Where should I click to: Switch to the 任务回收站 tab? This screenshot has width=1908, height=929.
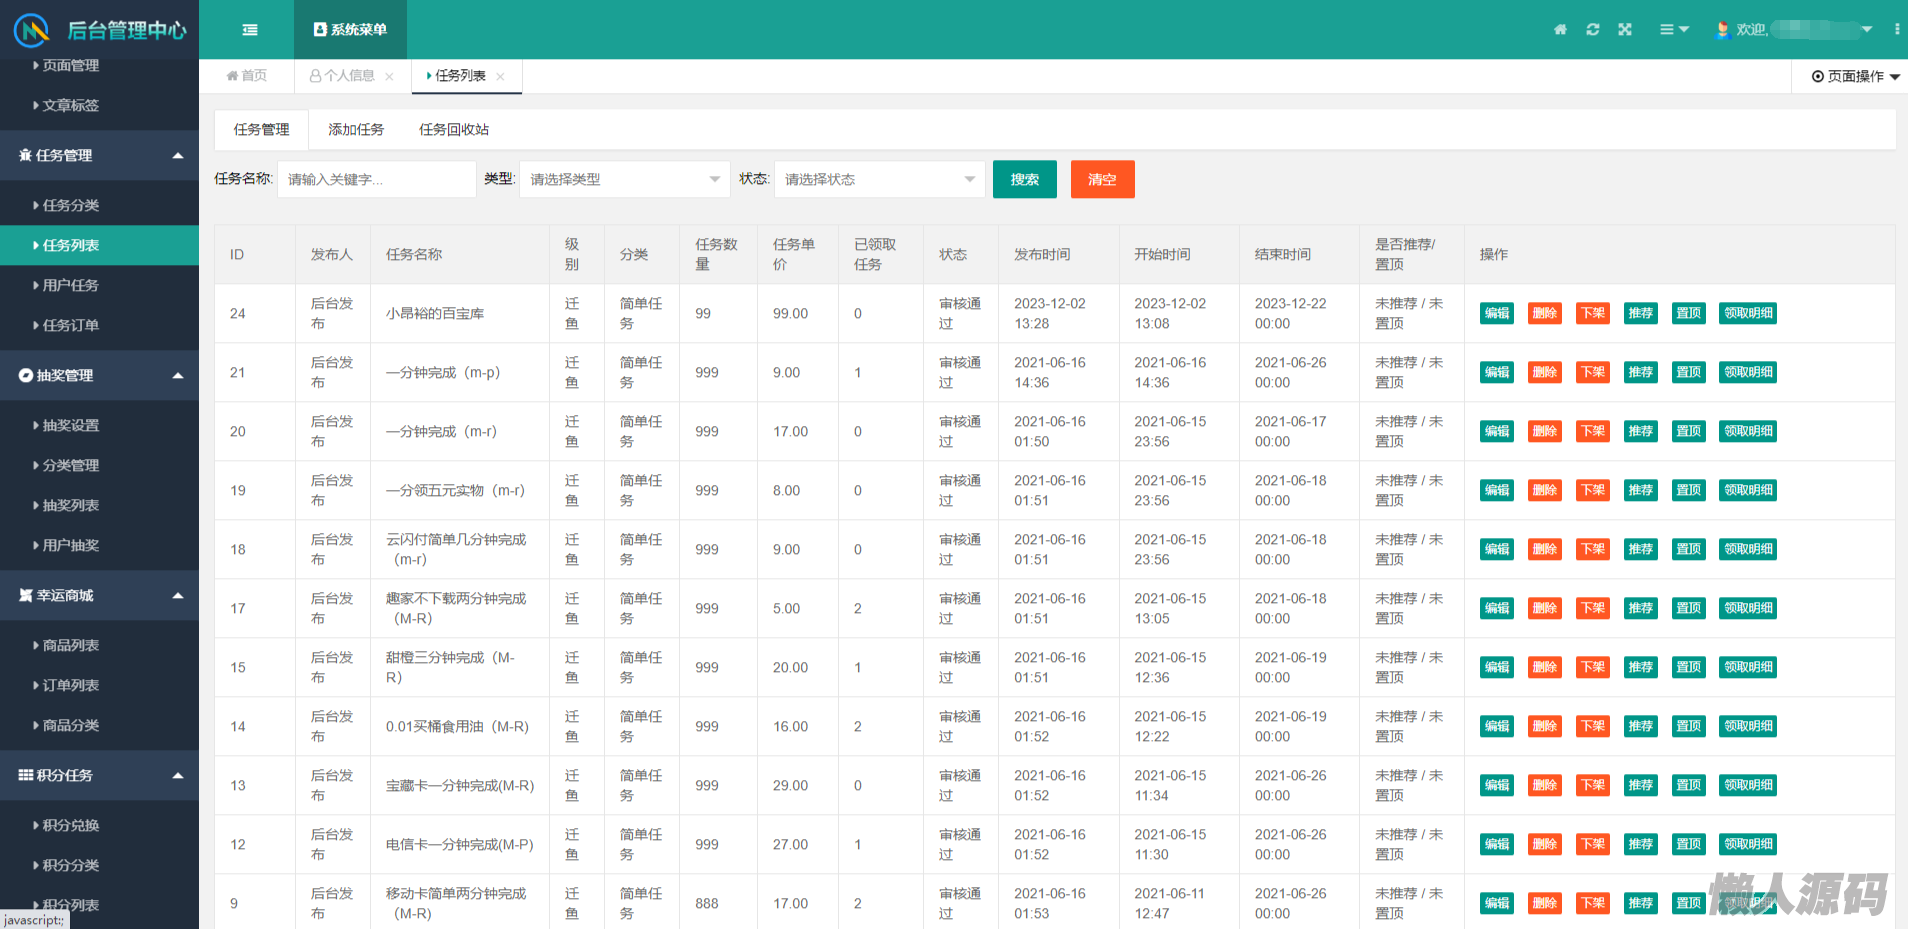coord(454,129)
